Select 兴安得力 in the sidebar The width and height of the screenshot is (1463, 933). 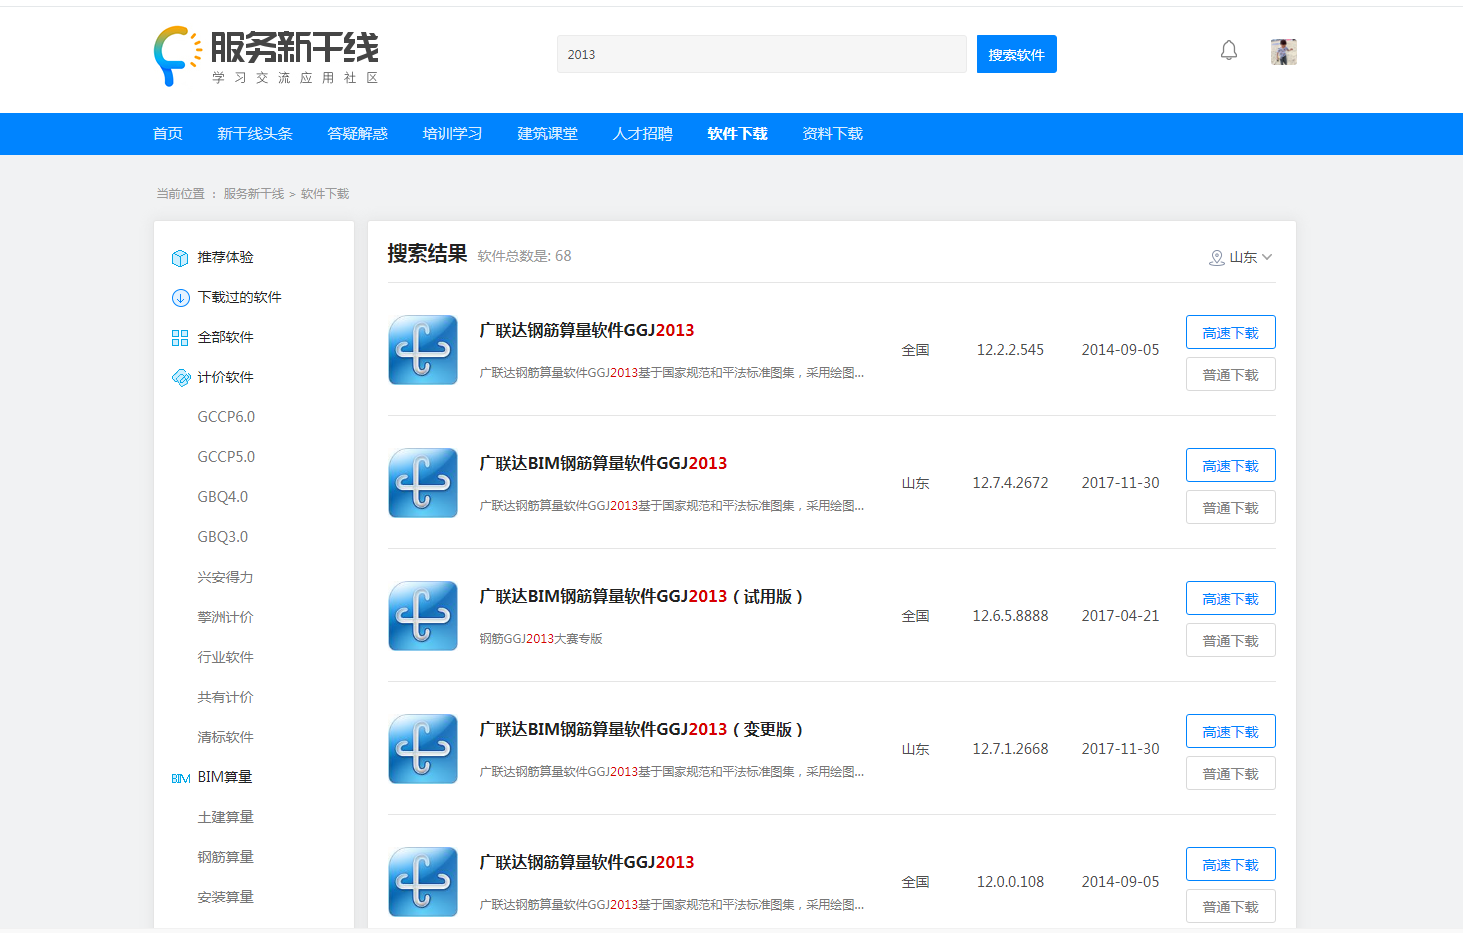pyautogui.click(x=226, y=577)
